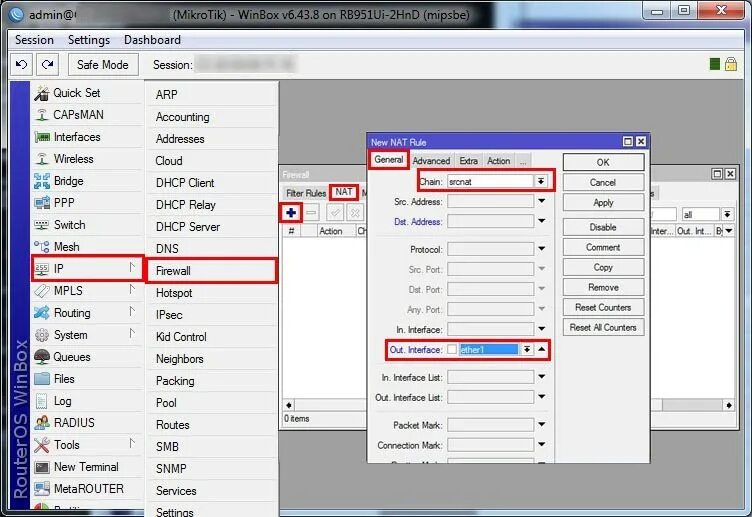Image resolution: width=752 pixels, height=517 pixels.
Task: Open the Dashboard menu
Action: click(152, 40)
